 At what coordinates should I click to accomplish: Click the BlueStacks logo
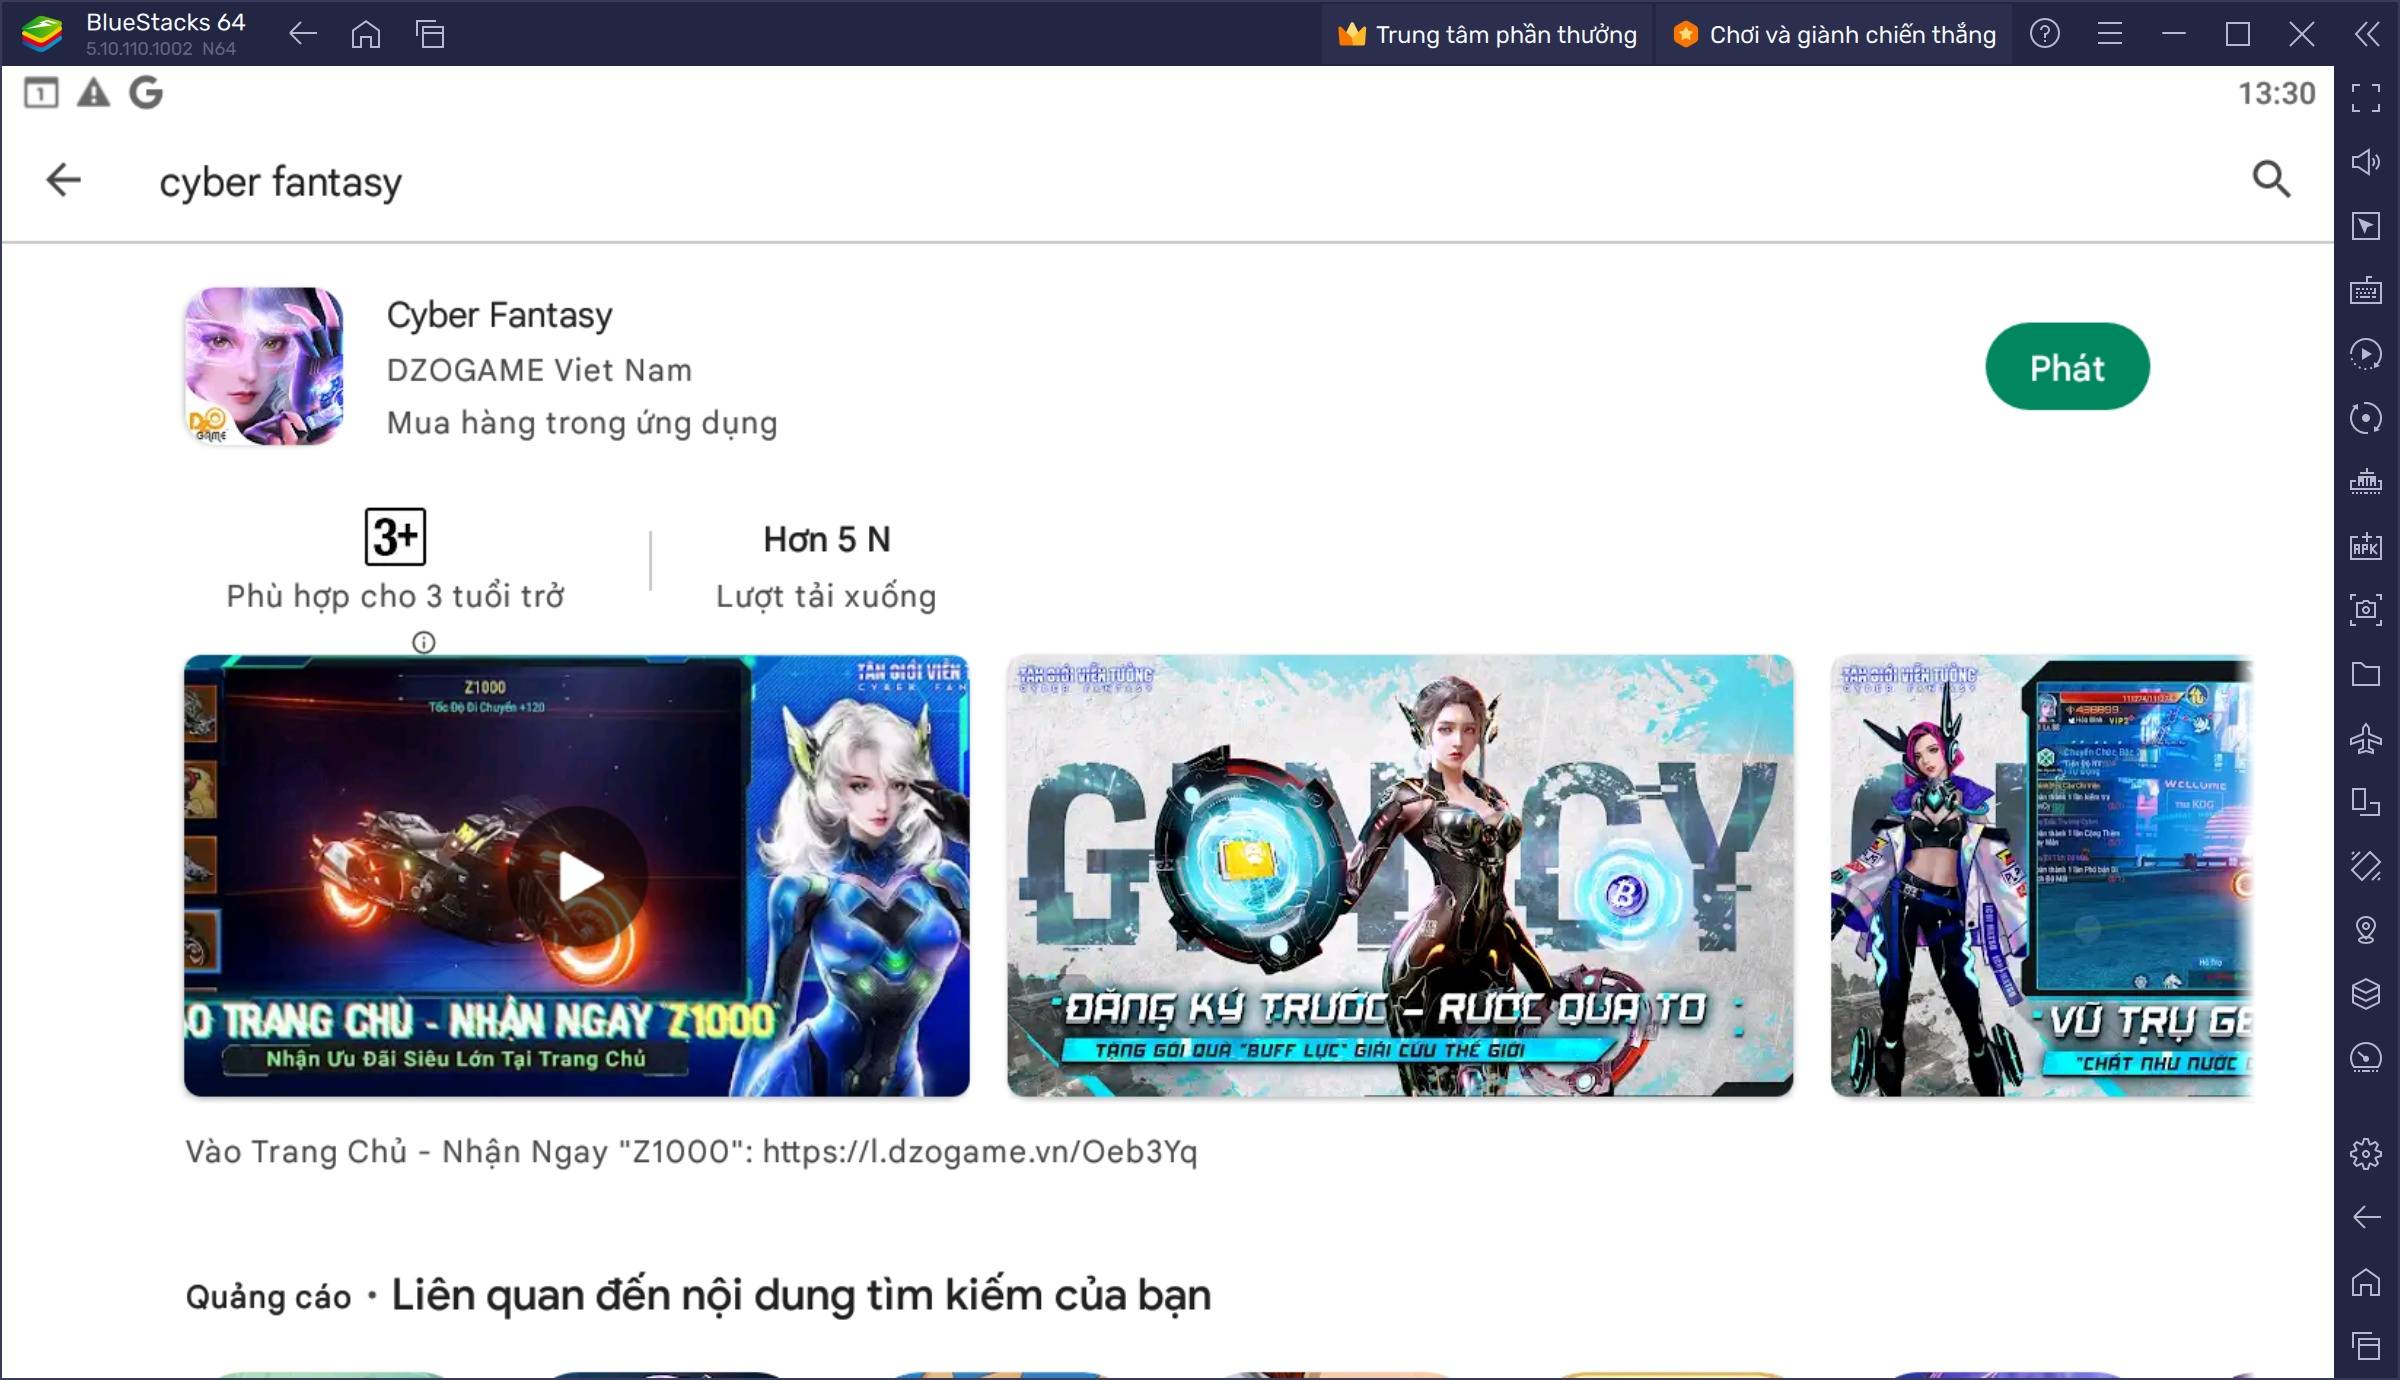pos(42,34)
